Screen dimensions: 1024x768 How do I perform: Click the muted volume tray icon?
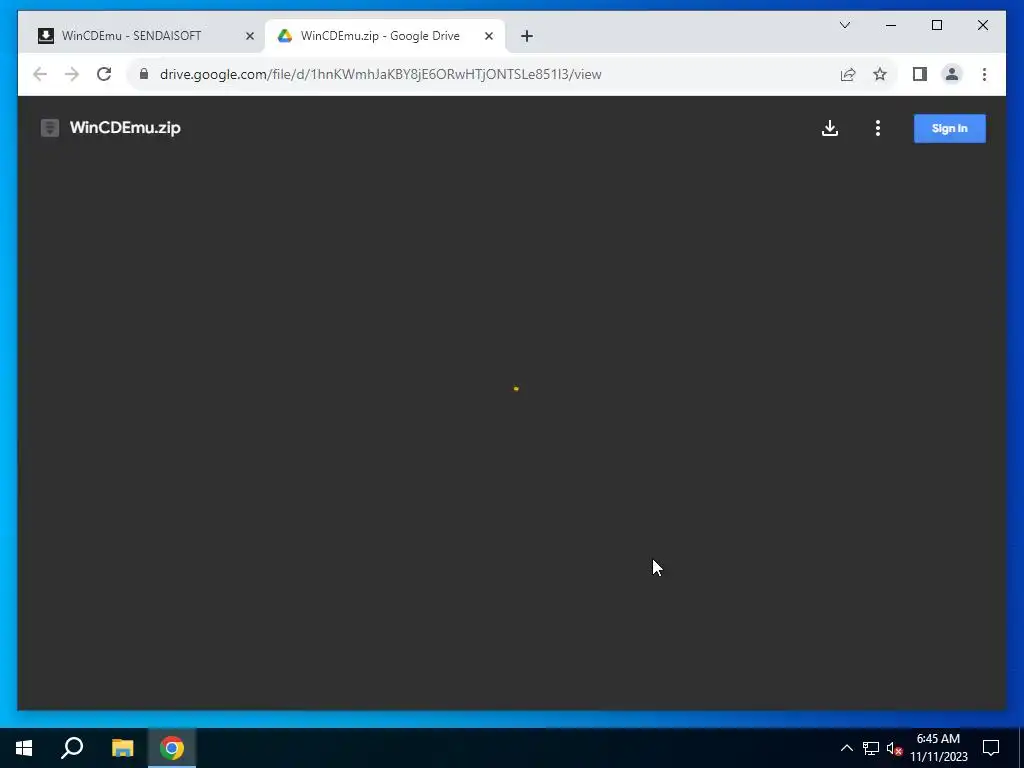[x=894, y=748]
